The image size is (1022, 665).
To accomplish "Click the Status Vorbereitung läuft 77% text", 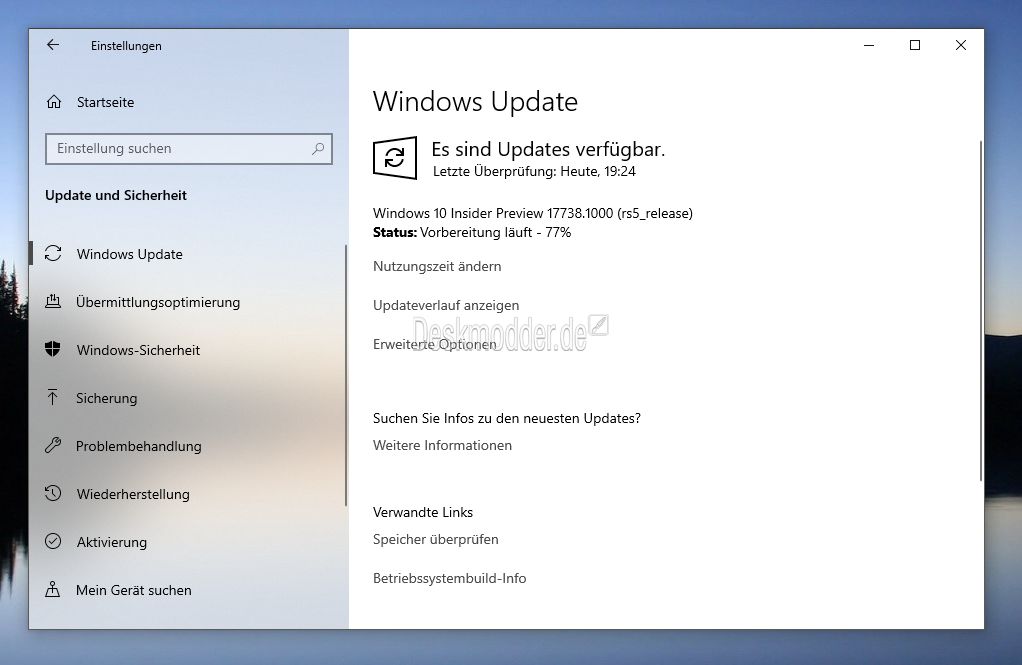I will click(x=472, y=232).
